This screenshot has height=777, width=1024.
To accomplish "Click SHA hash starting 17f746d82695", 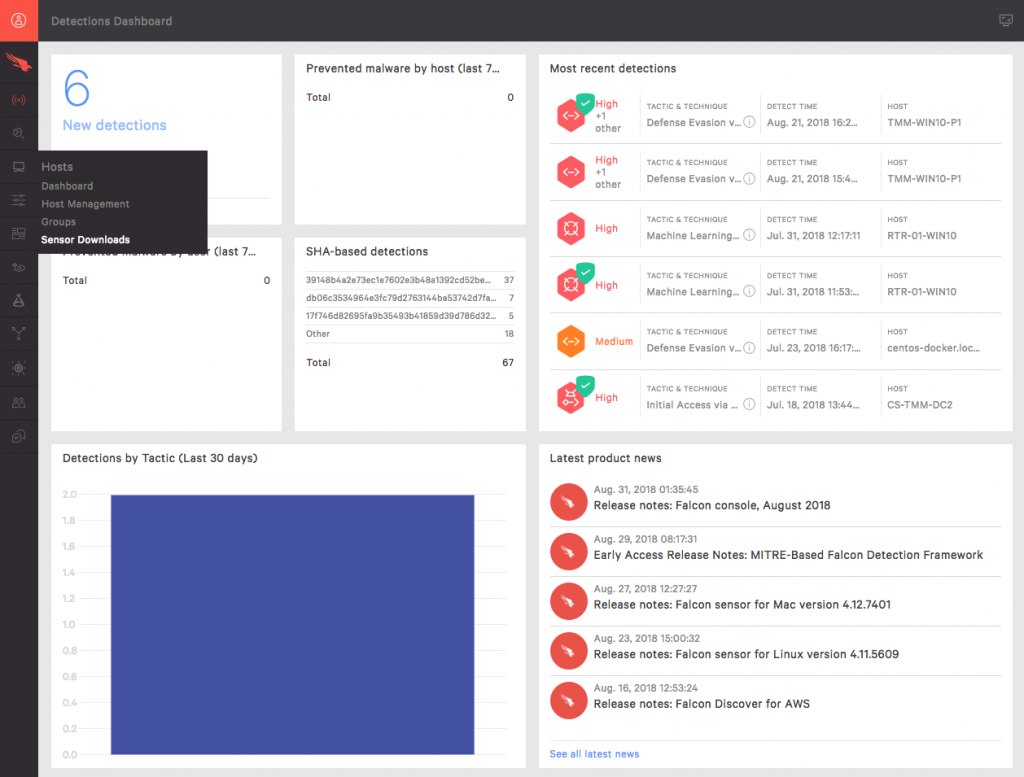I will point(401,315).
